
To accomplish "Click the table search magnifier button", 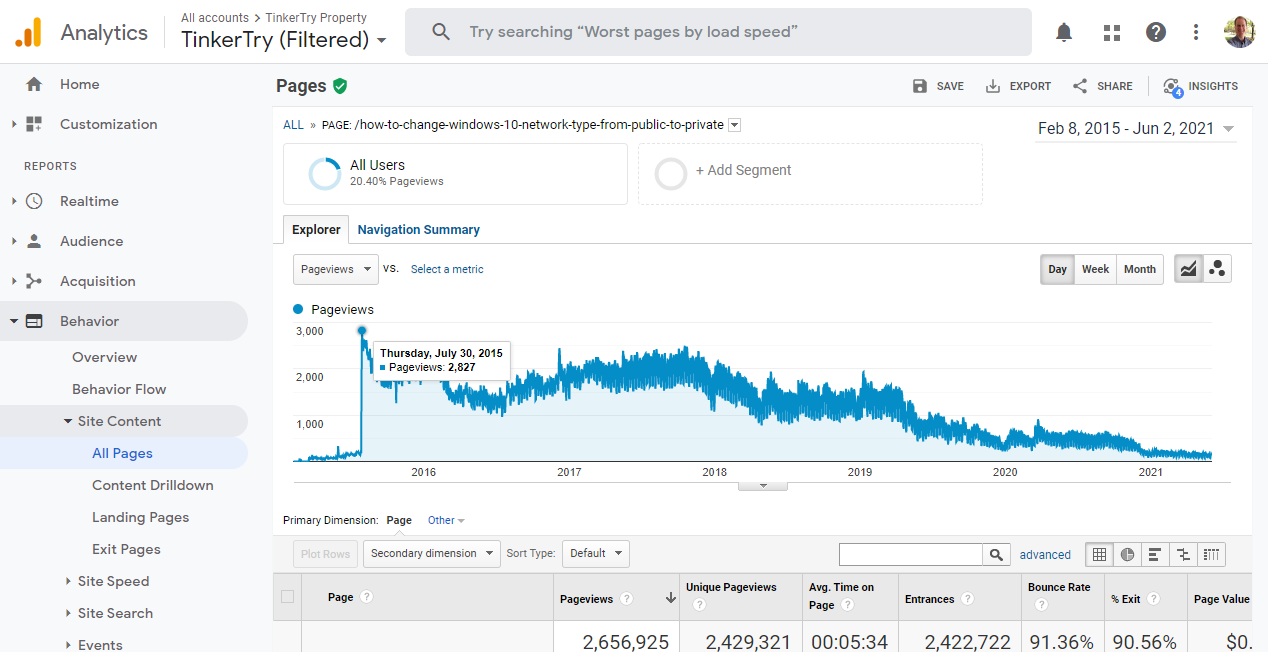I will 996,554.
